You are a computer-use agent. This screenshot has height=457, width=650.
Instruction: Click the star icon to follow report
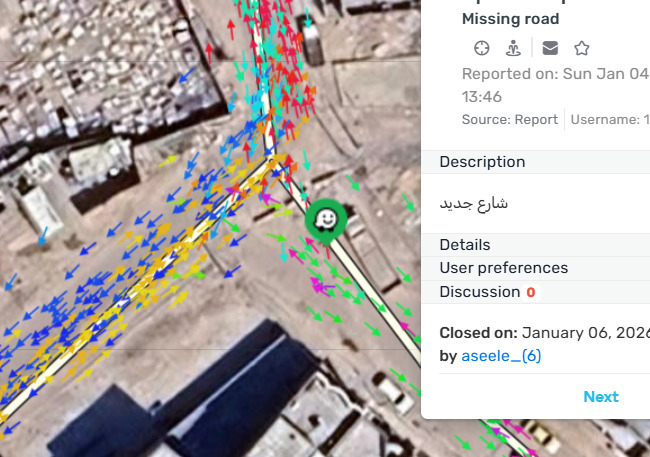(x=581, y=48)
